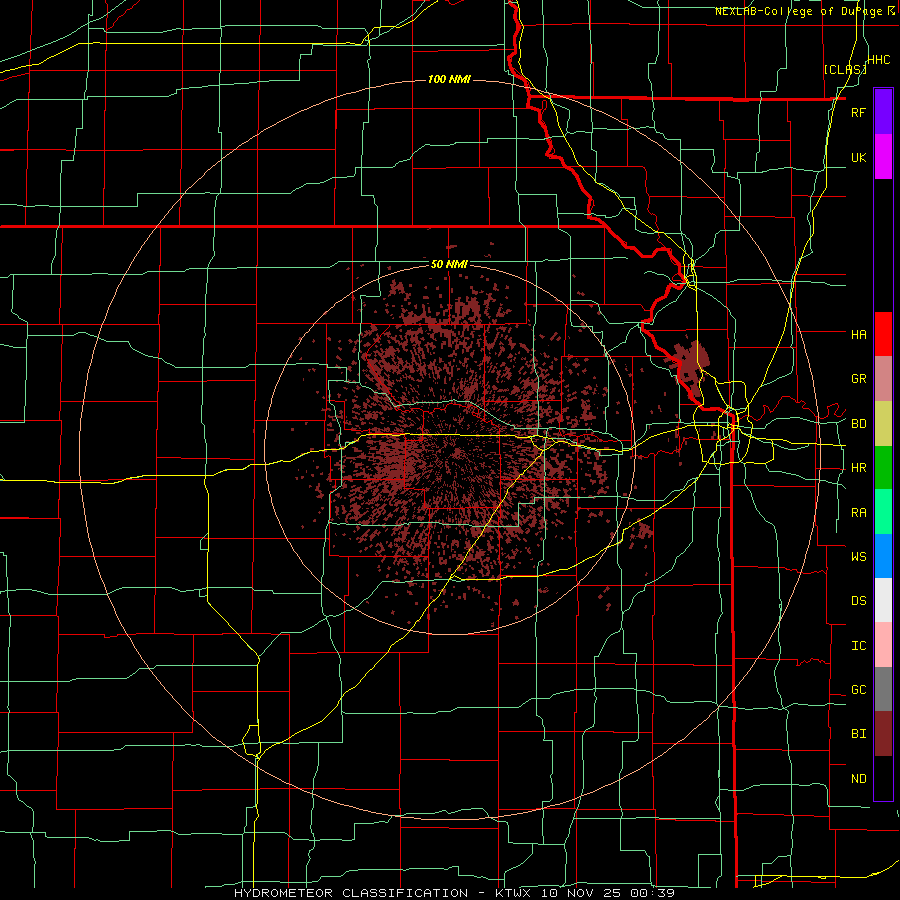Click the HYDROMETEOR CLASSIFICATION title text
900x900 pixels.
[351, 893]
